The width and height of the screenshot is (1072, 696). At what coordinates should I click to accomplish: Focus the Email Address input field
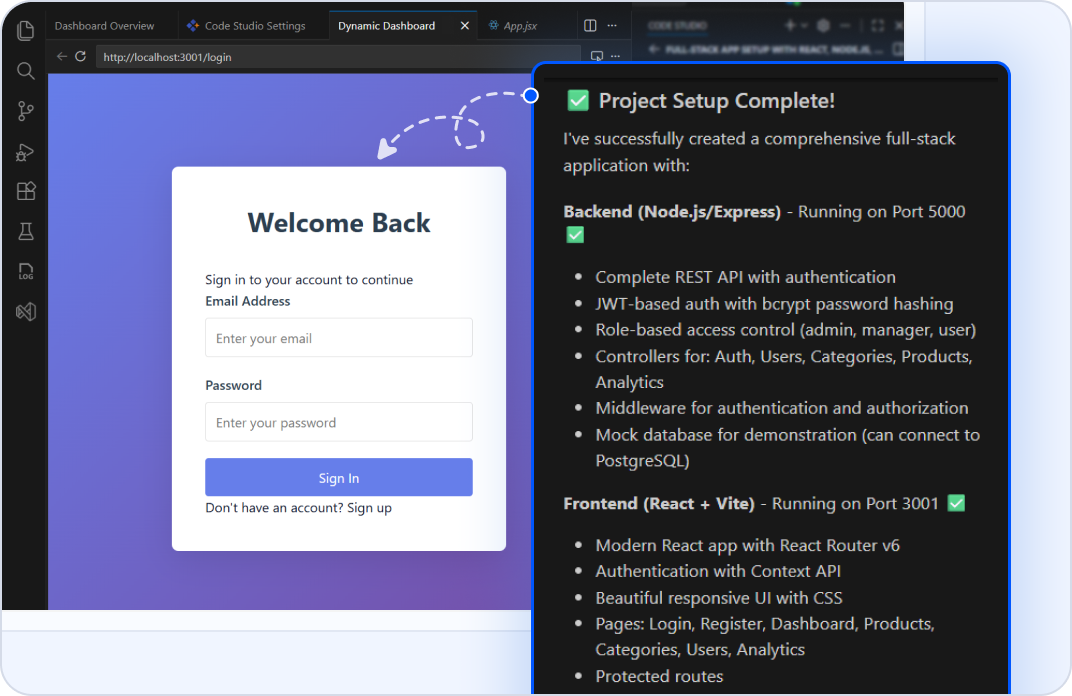(338, 338)
